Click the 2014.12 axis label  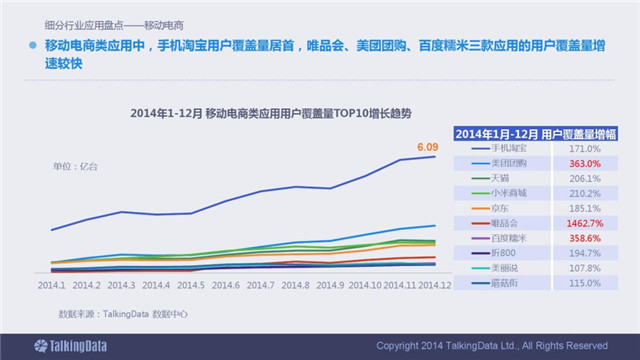pos(435,285)
